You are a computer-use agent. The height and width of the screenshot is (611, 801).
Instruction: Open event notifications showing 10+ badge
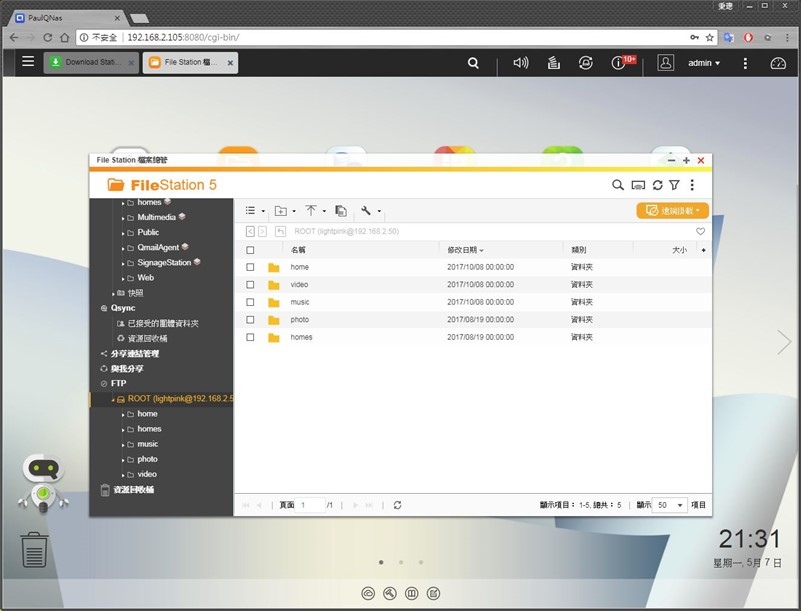619,62
